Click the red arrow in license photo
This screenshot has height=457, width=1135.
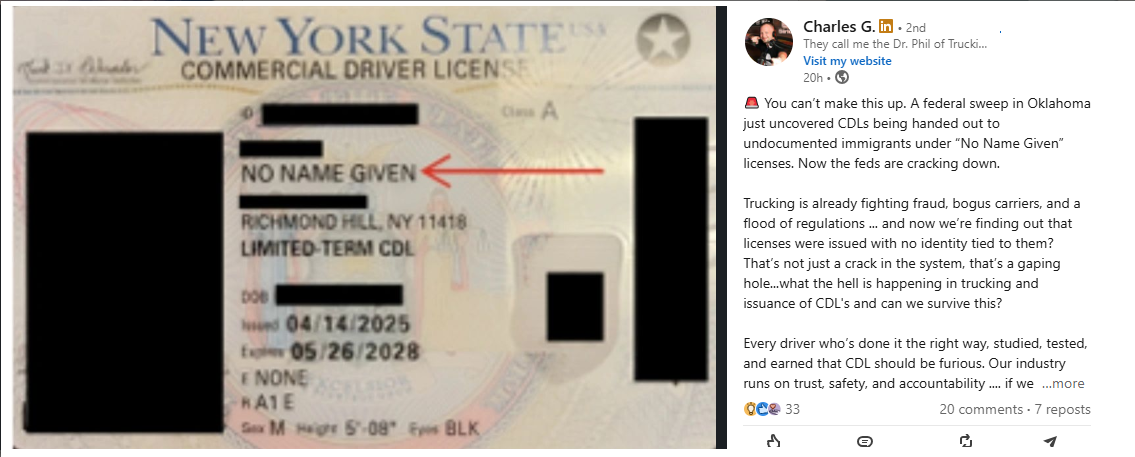[512, 172]
